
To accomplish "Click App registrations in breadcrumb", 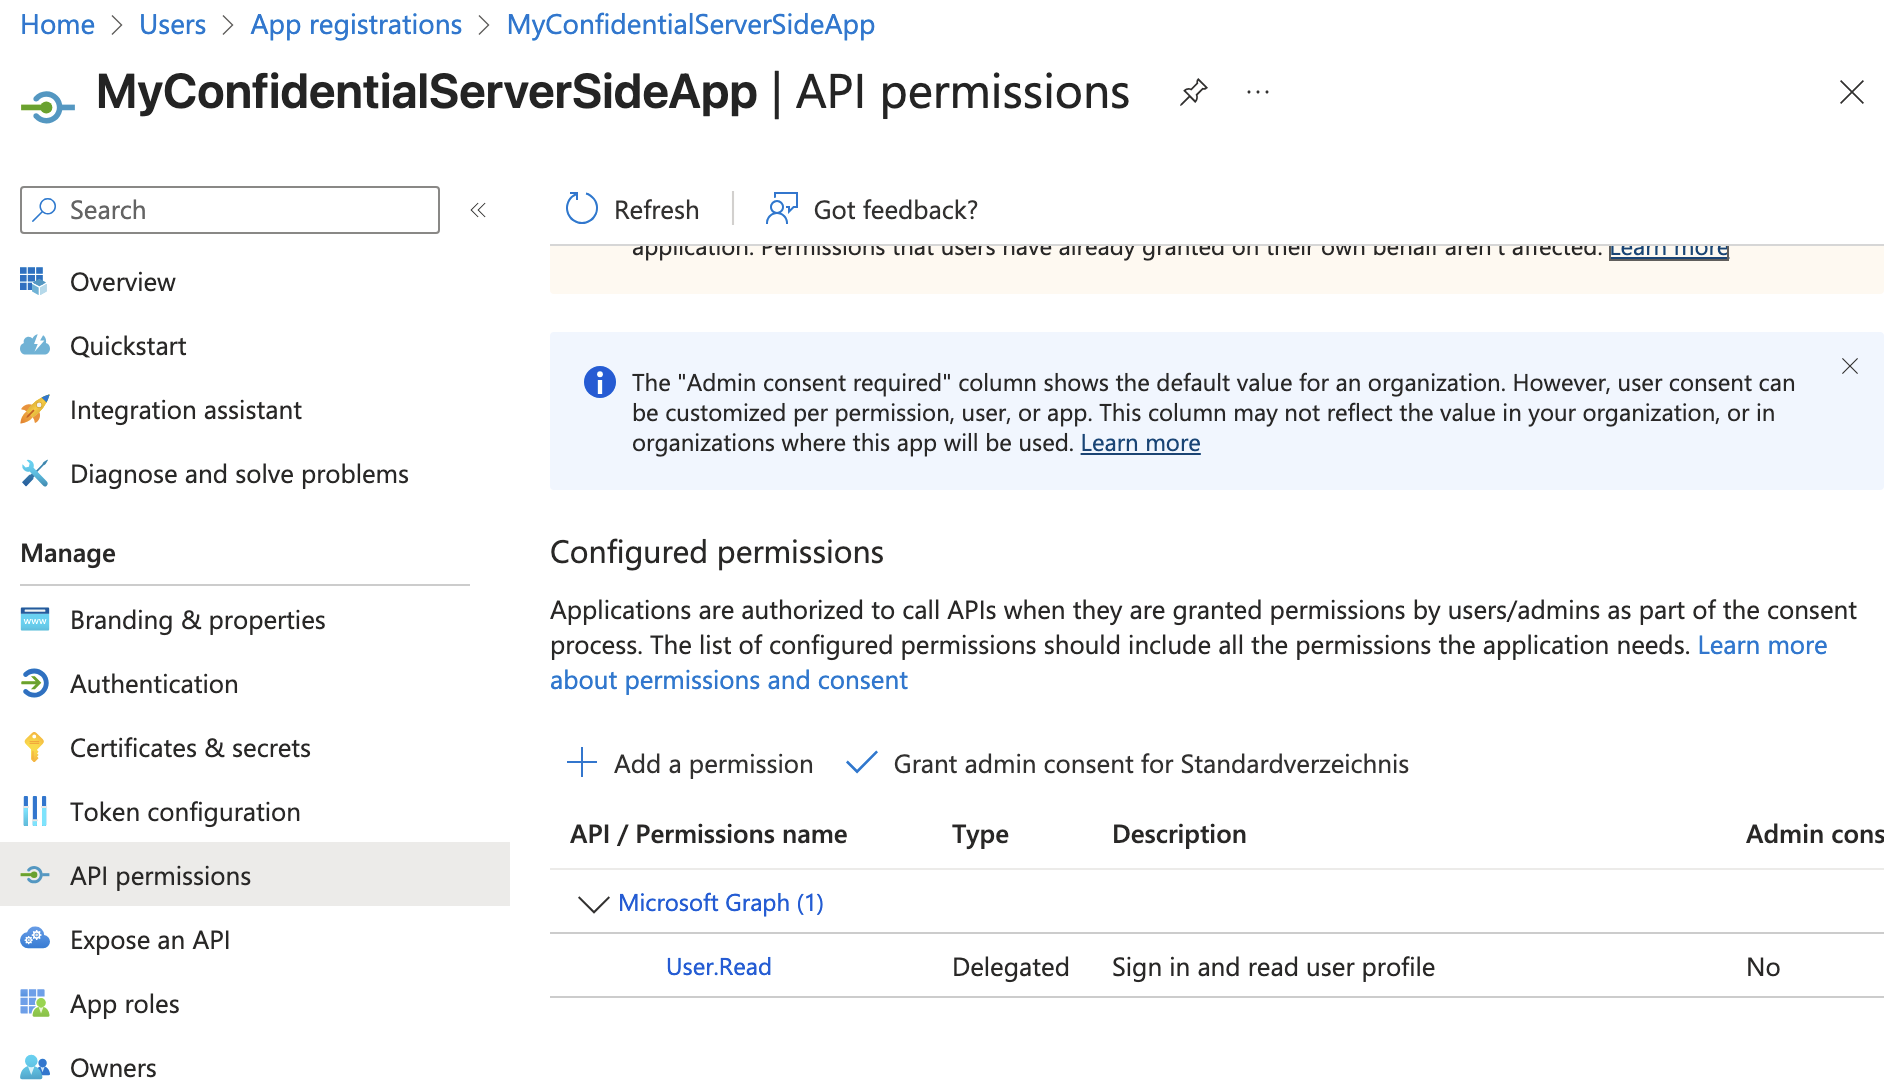I will [x=356, y=24].
